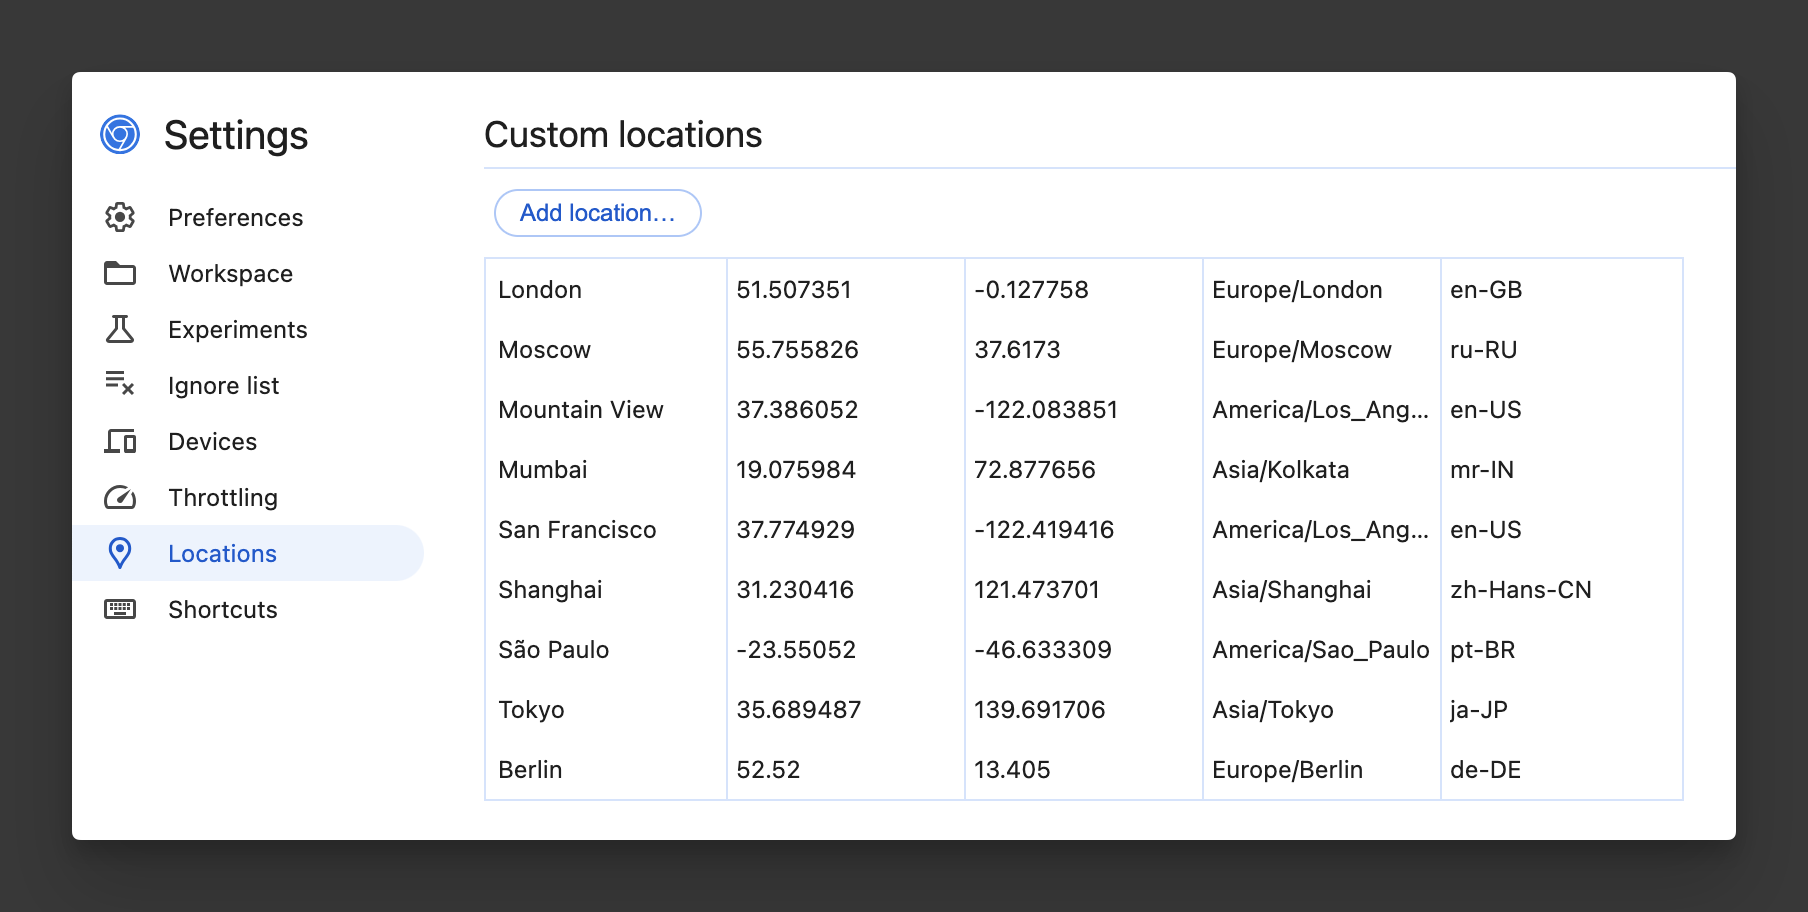
Task: Select the Shanghai location name
Action: (x=550, y=590)
